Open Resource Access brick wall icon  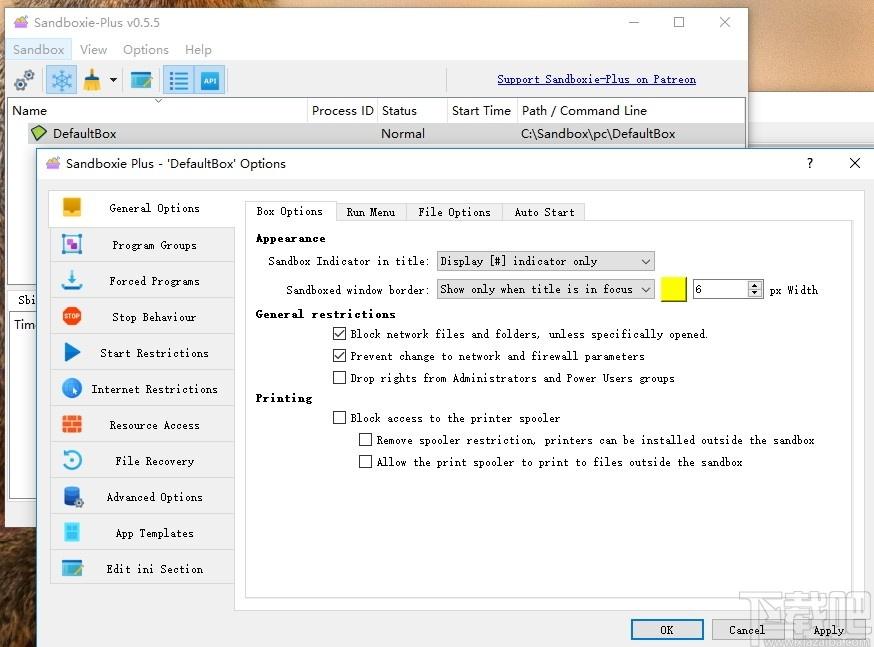pos(72,424)
